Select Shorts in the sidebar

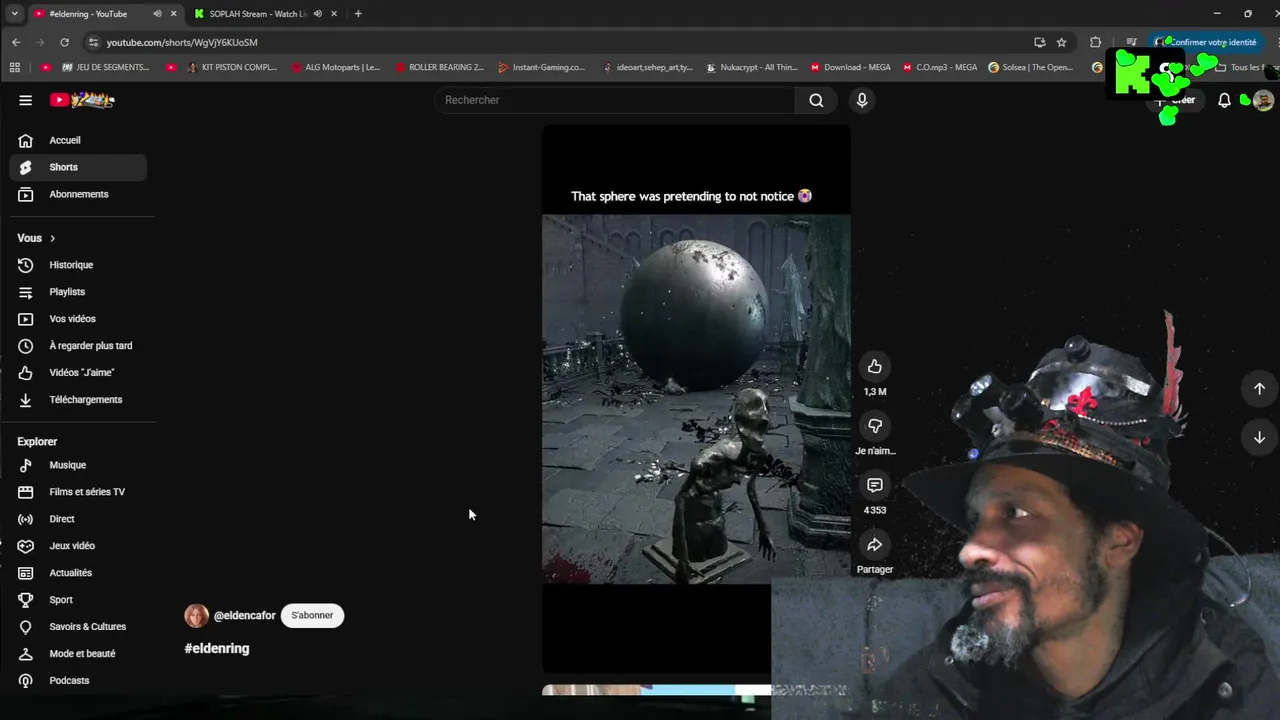[x=78, y=167]
